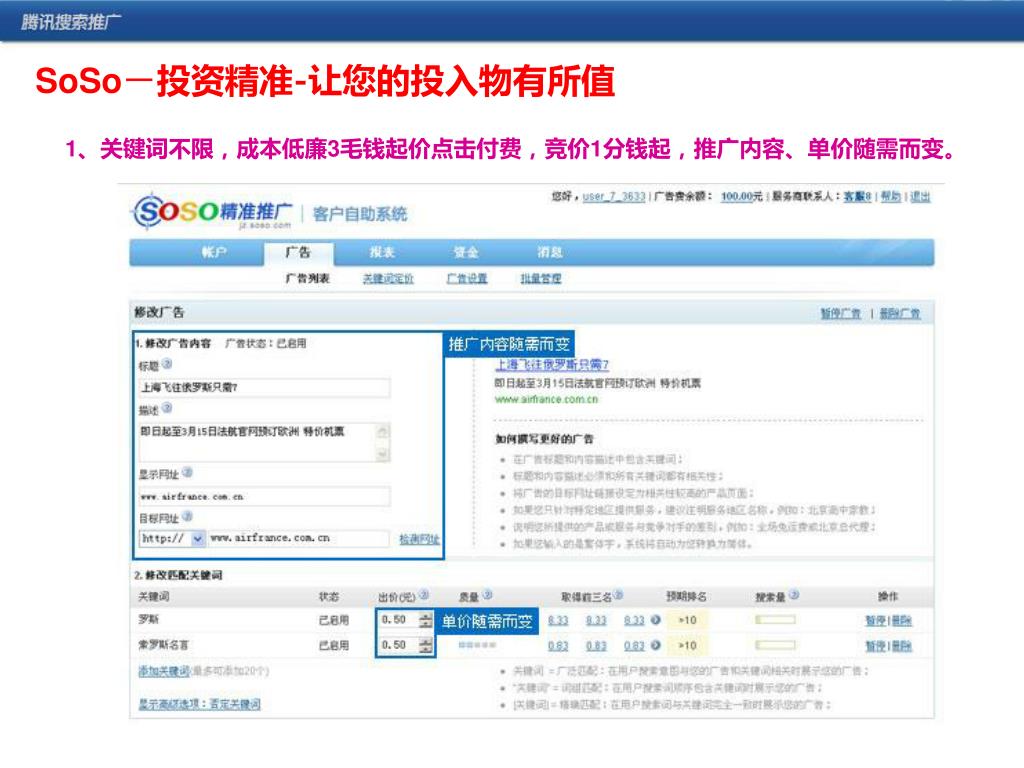Open help icon next to 描述

[x=167, y=408]
